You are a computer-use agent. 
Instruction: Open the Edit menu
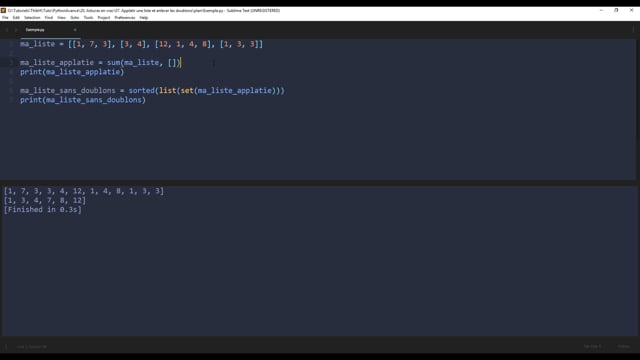click(x=16, y=18)
